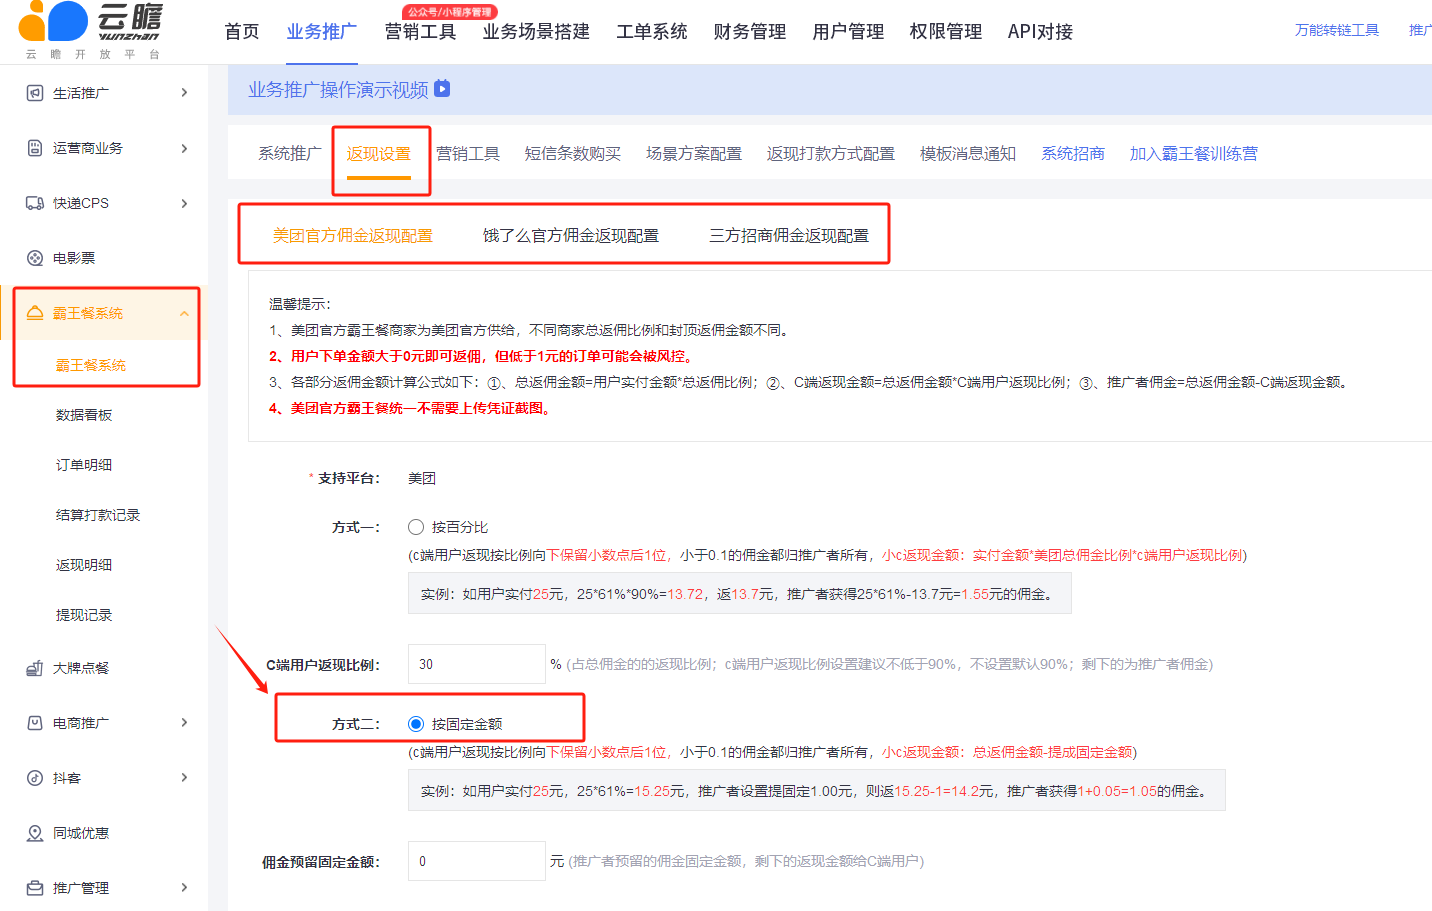Open 提现记录 sidebar item

coord(84,615)
